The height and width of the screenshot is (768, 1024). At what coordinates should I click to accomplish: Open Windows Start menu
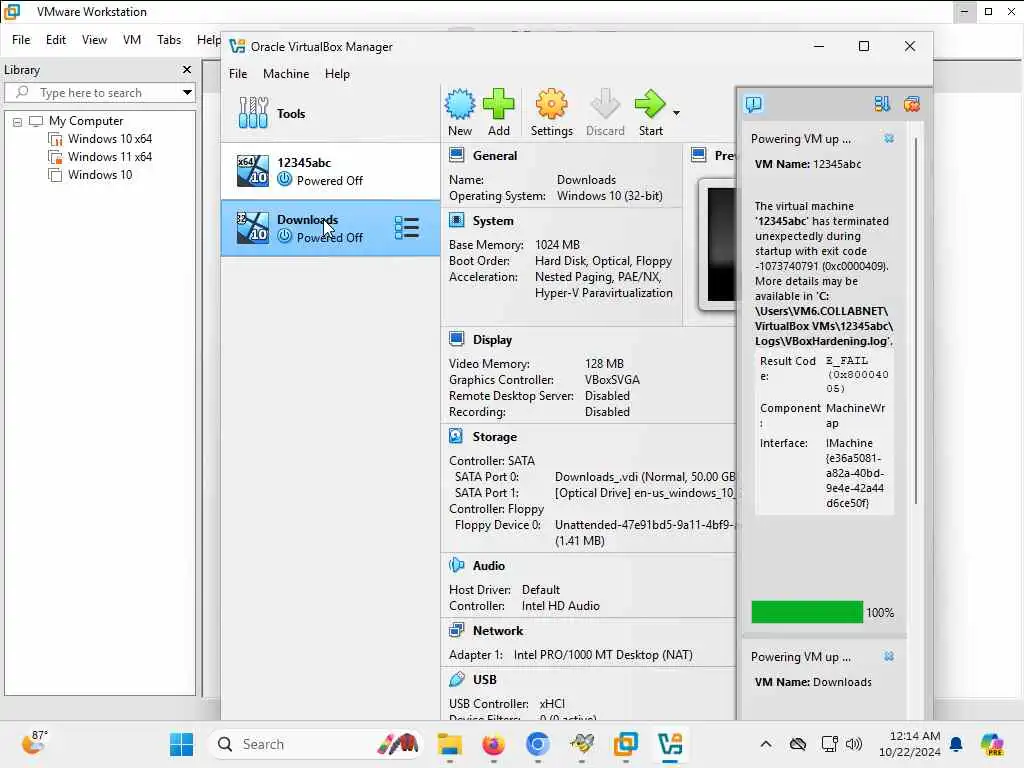coord(182,744)
